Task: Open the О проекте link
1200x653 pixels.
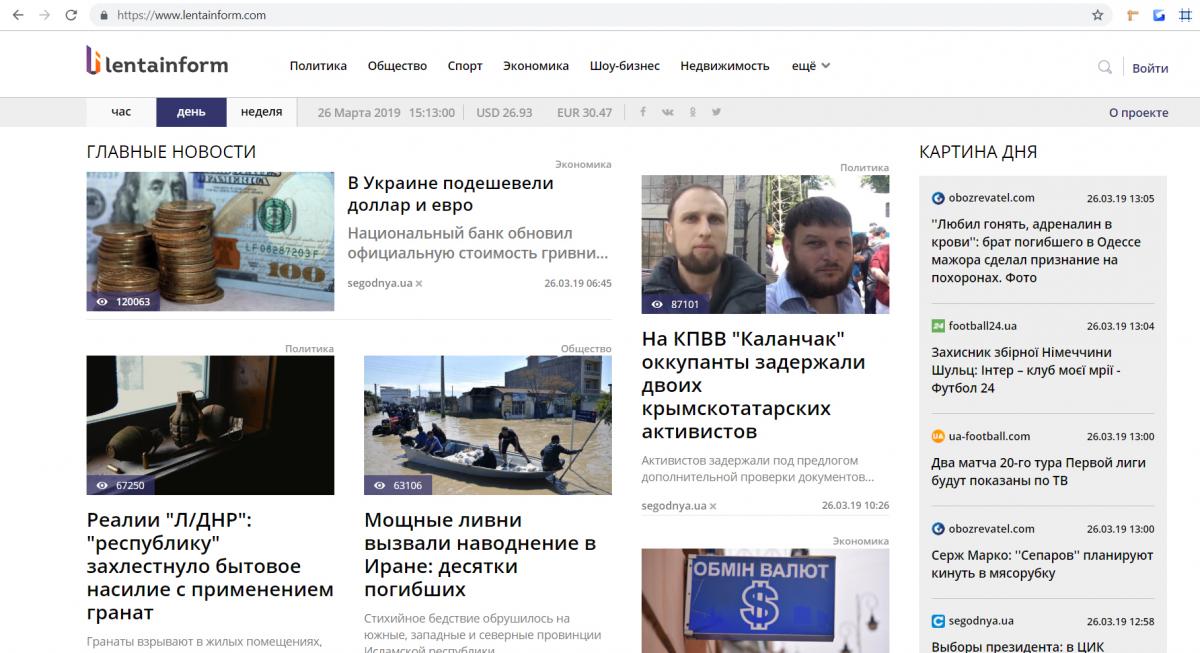Action: click(1138, 112)
